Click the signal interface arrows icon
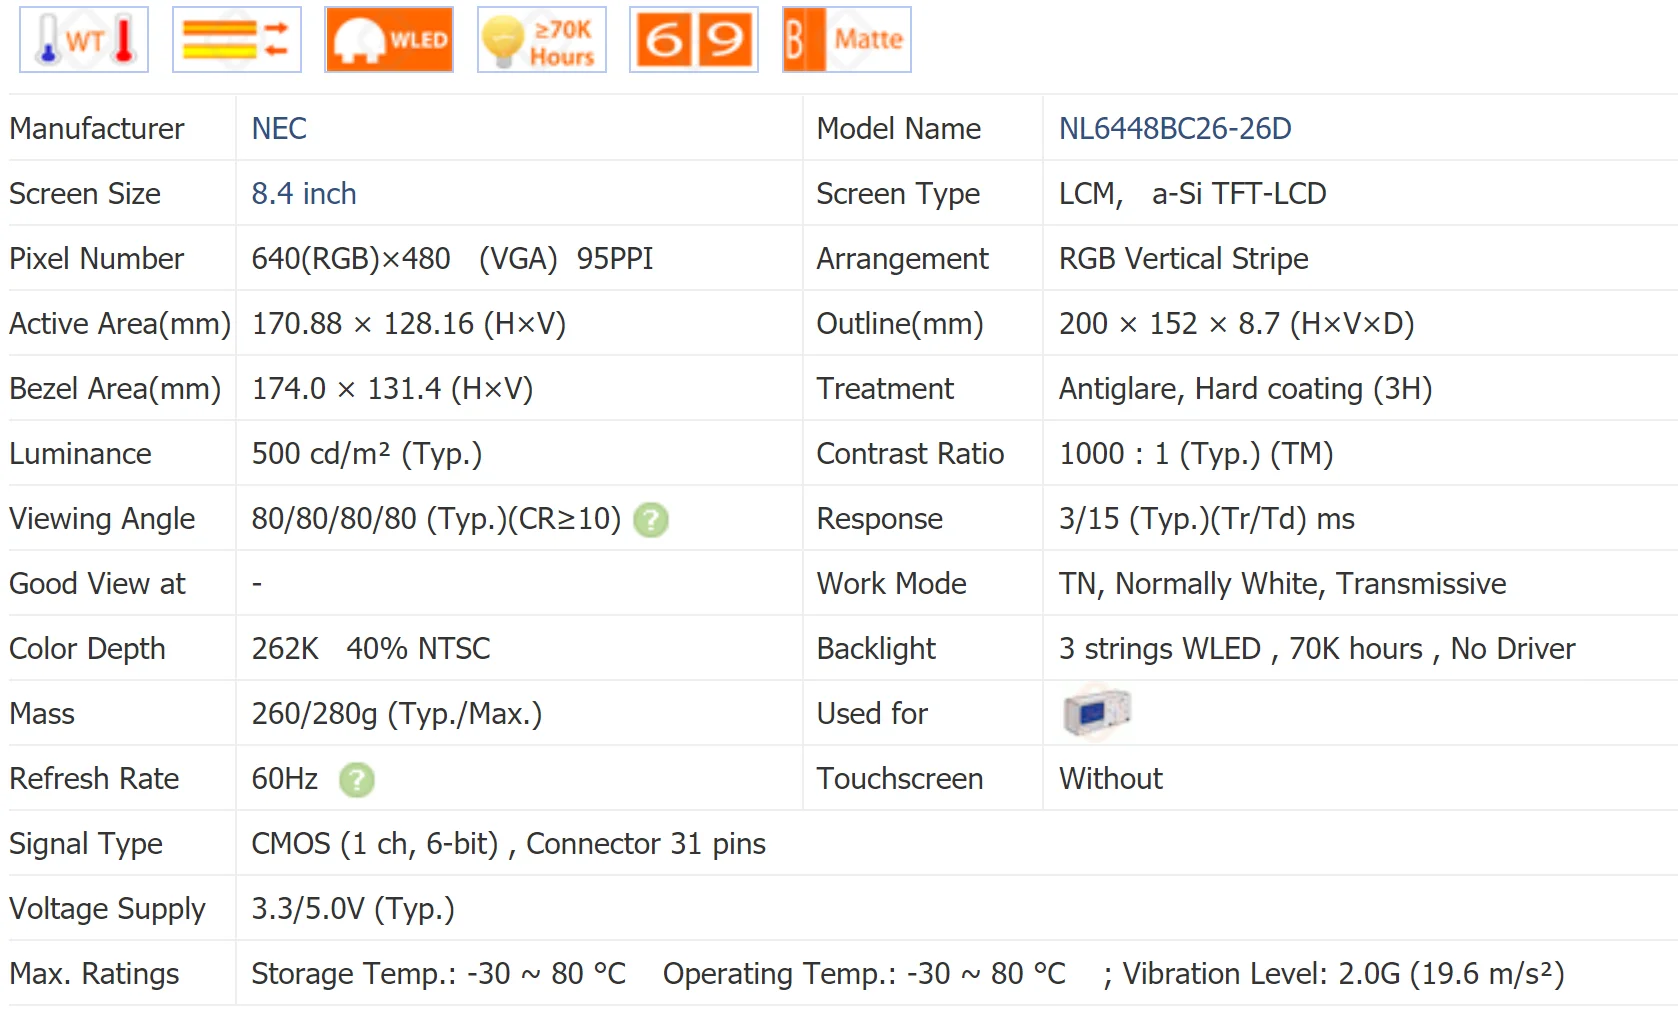This screenshot has height=1015, width=1678. tap(237, 40)
